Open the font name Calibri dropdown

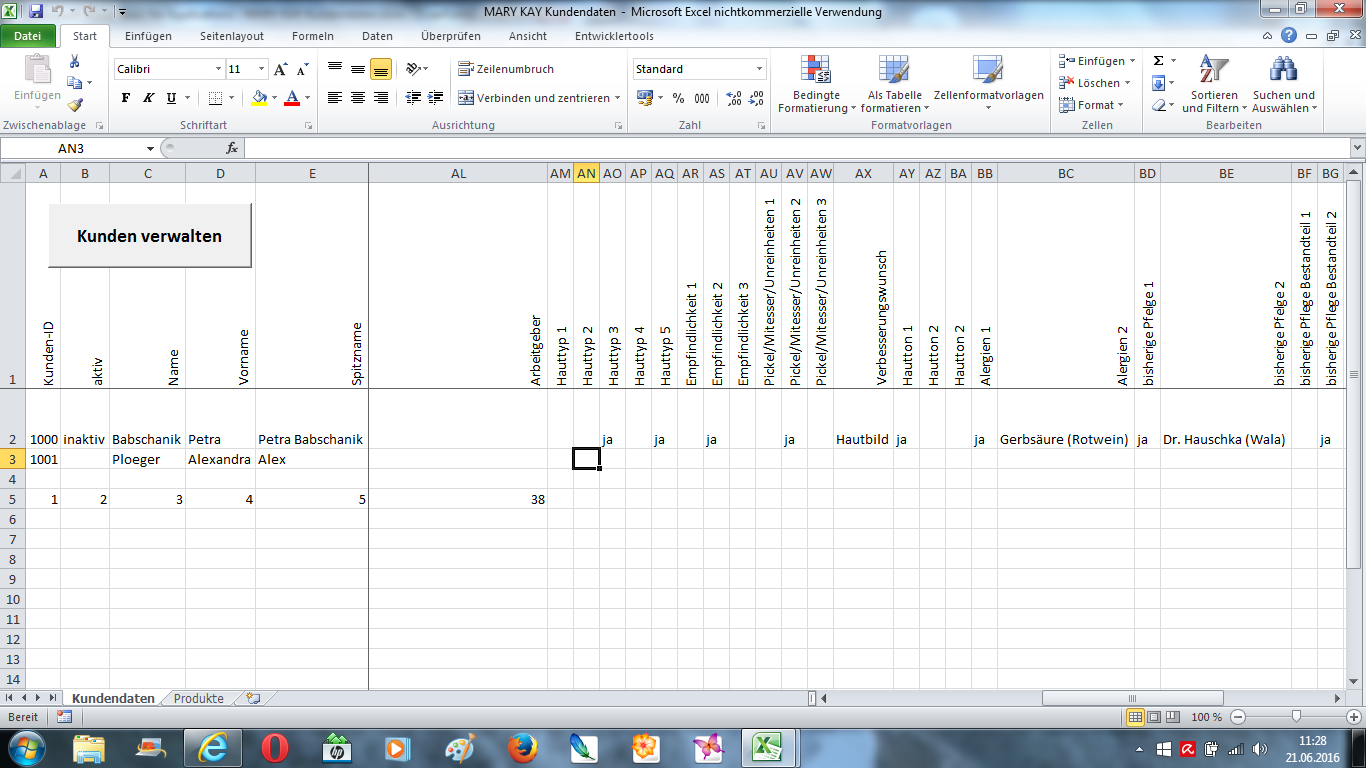click(219, 69)
